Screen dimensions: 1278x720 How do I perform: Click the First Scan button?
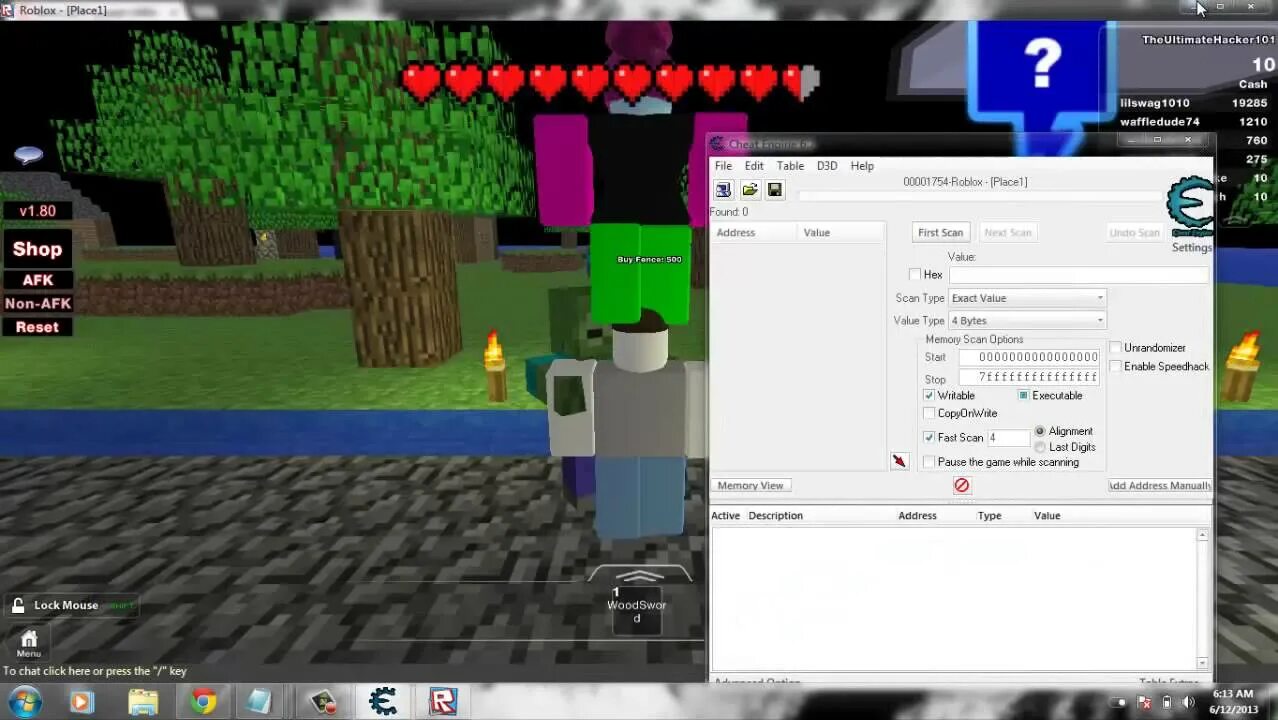click(x=941, y=232)
